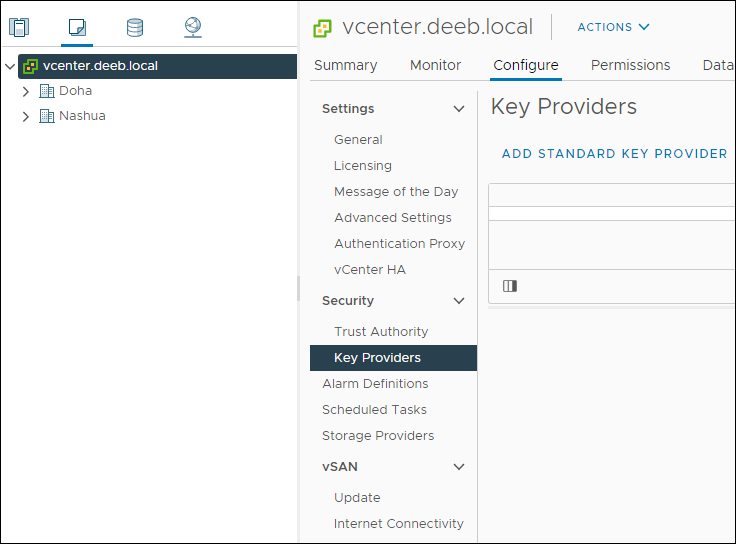736x544 pixels.
Task: Open Message of the Day settings
Action: point(396,192)
